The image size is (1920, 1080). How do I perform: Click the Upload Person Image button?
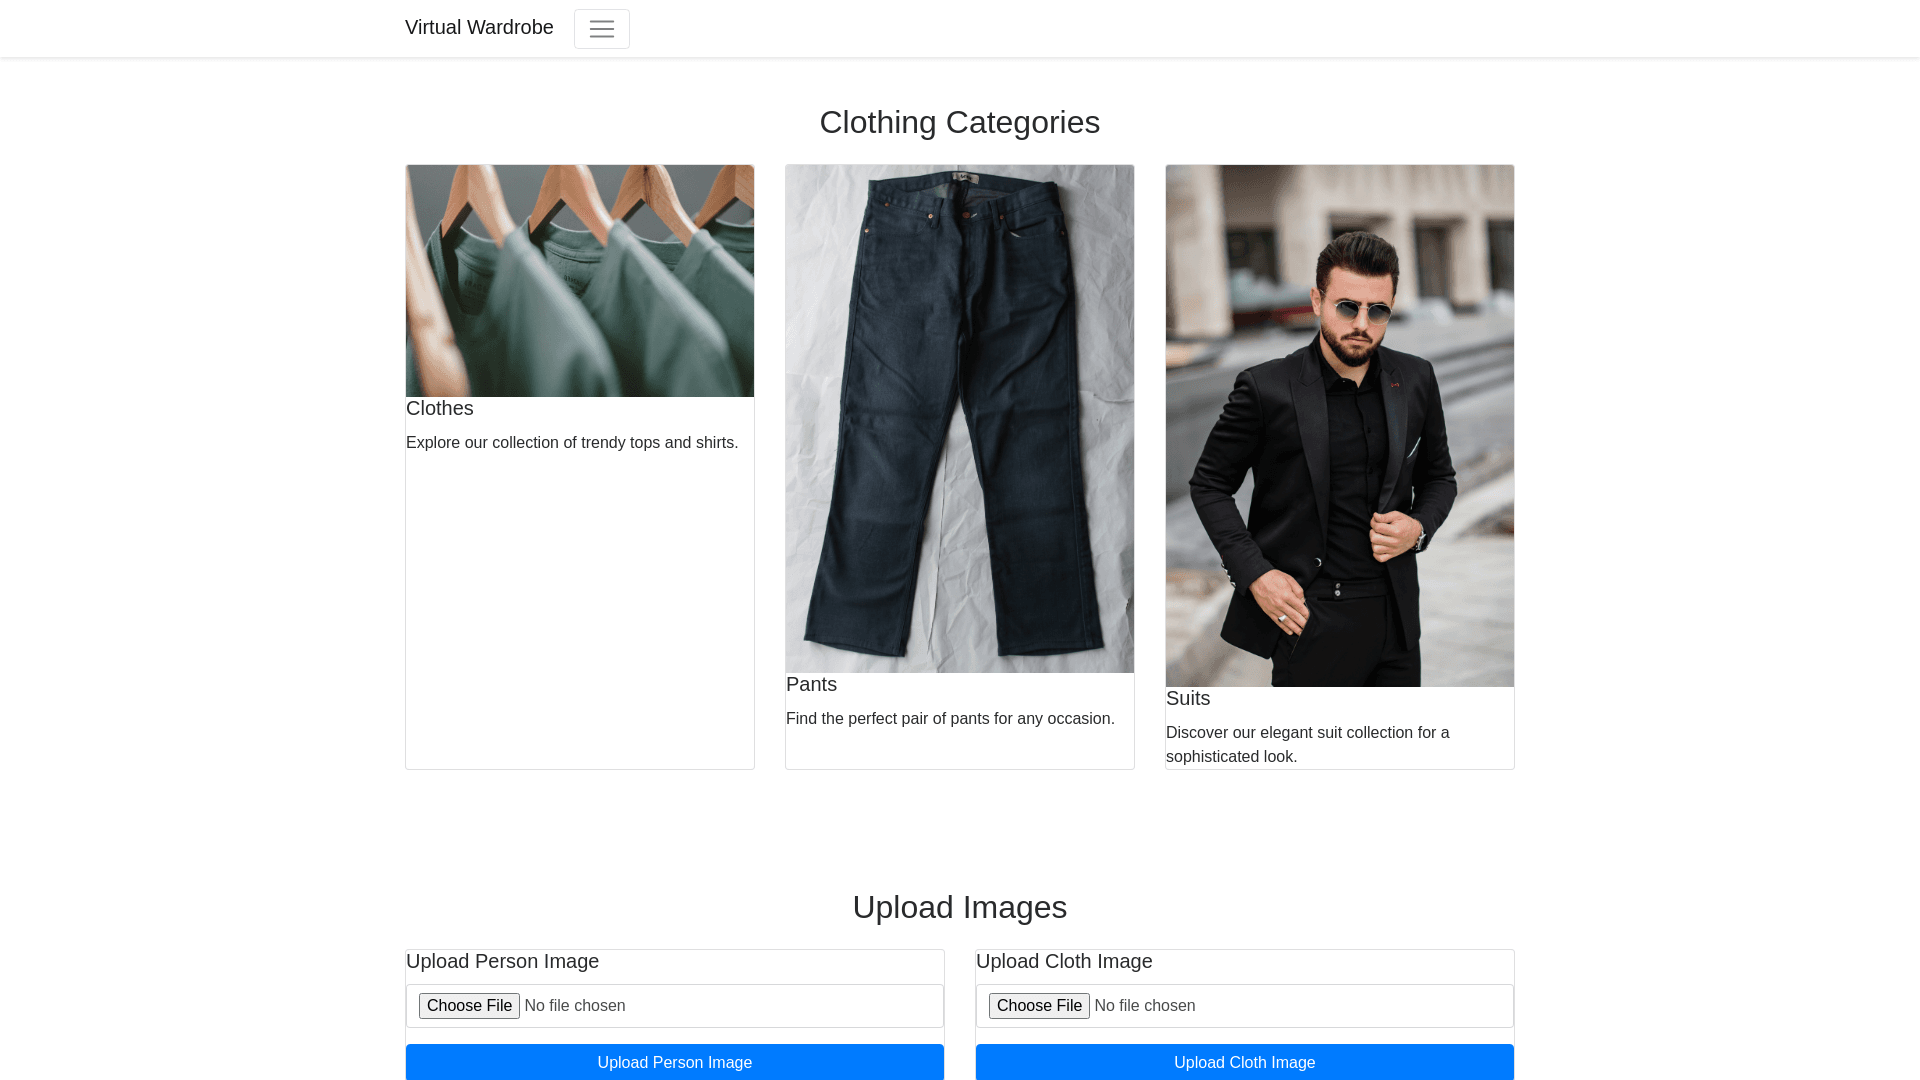tap(675, 1062)
